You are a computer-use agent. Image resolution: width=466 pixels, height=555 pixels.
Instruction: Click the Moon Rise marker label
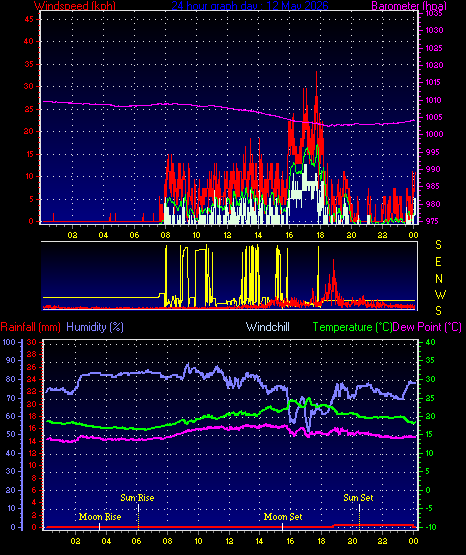pos(100,517)
